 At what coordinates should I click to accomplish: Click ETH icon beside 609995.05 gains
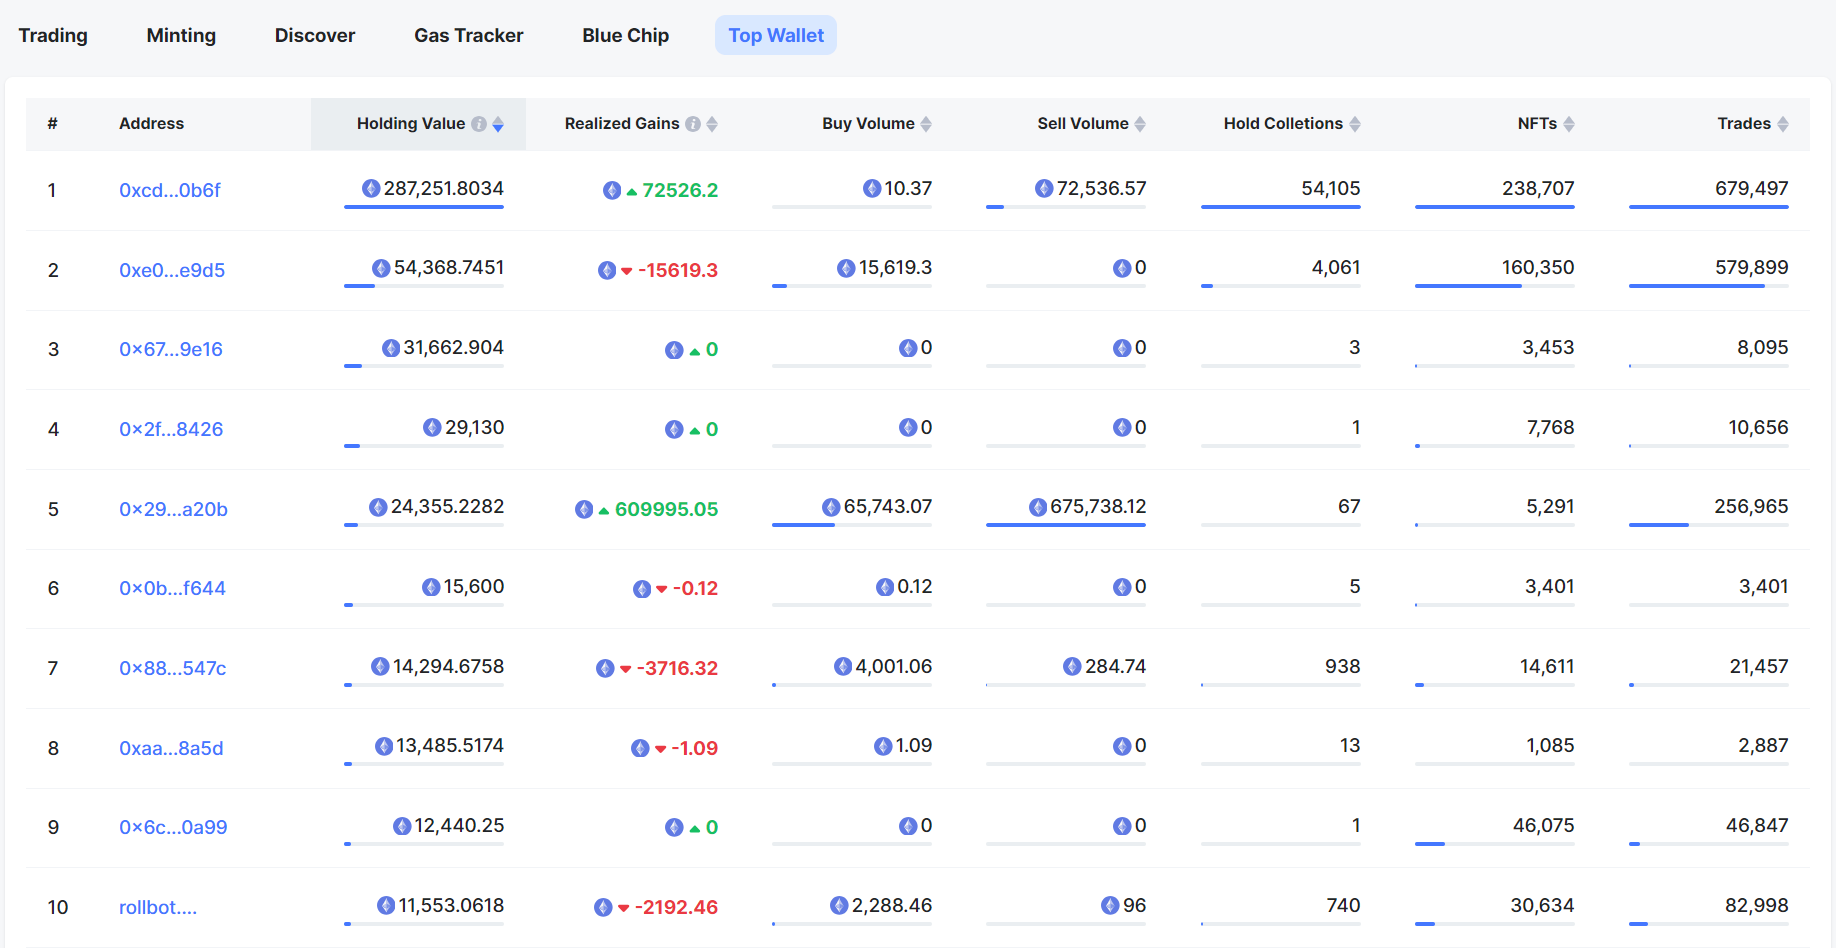584,509
